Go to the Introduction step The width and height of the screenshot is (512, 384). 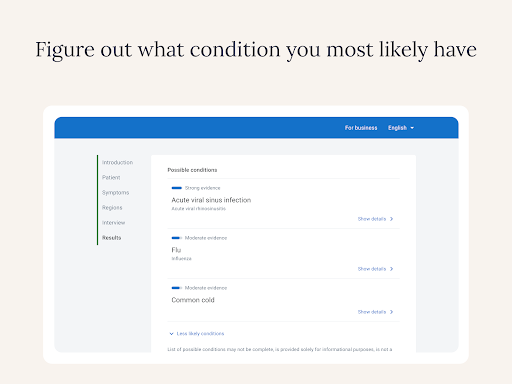point(117,162)
